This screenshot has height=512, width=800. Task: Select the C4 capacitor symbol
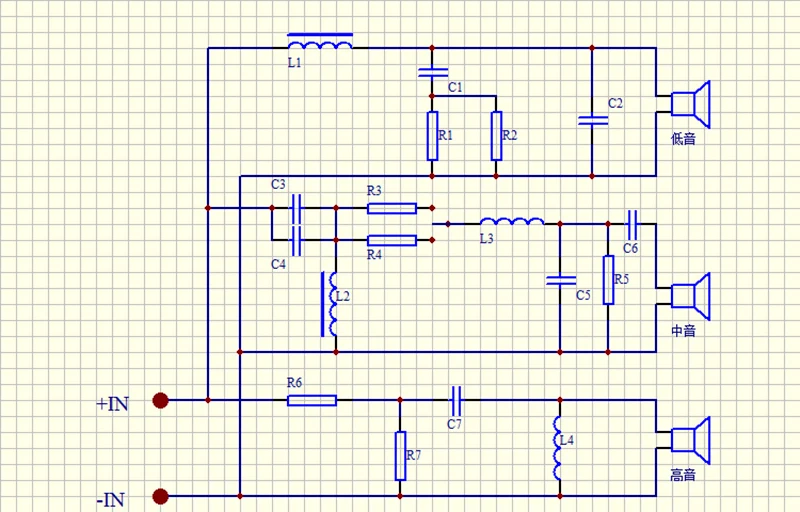tap(296, 240)
